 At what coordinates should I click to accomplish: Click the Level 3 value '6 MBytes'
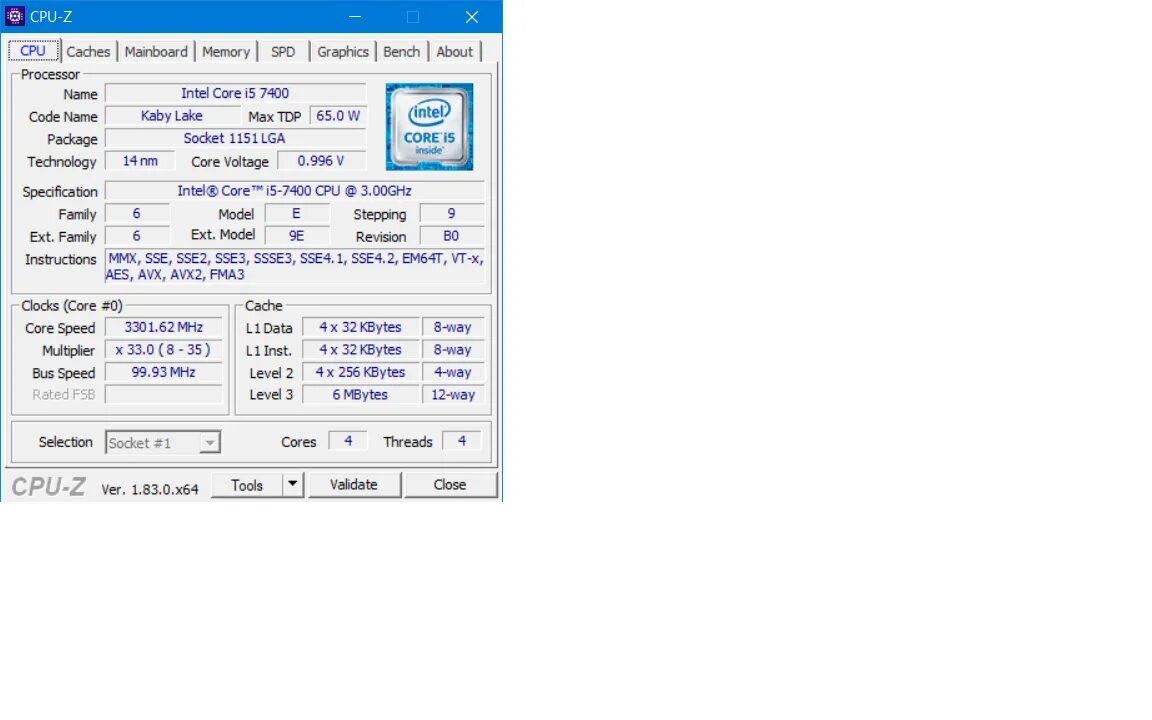361,395
